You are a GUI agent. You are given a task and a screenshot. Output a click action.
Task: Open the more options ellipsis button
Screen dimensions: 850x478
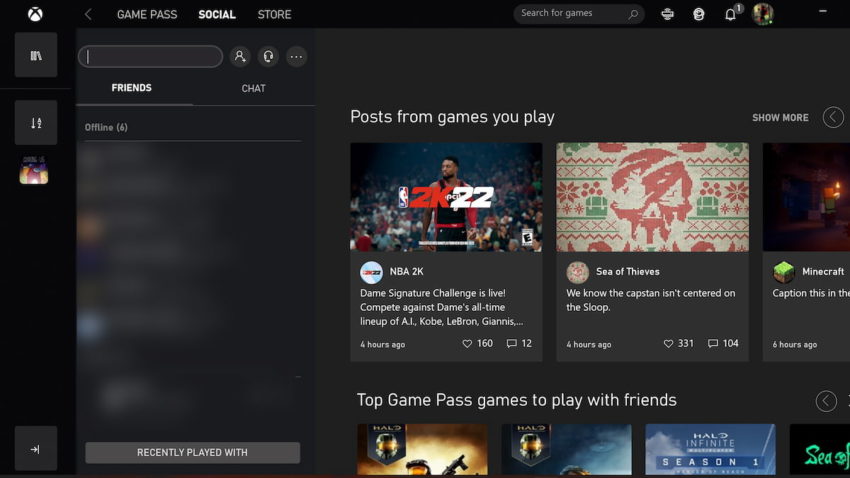click(x=297, y=56)
